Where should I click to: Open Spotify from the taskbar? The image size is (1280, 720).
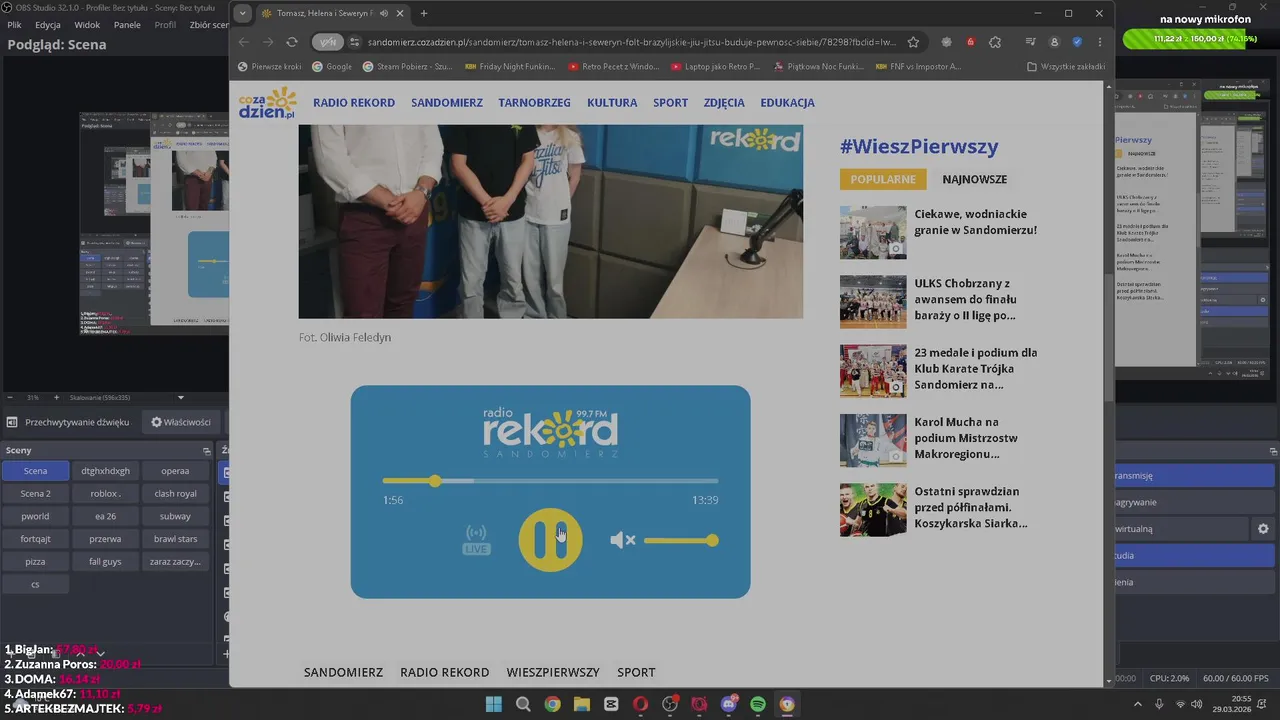point(758,704)
